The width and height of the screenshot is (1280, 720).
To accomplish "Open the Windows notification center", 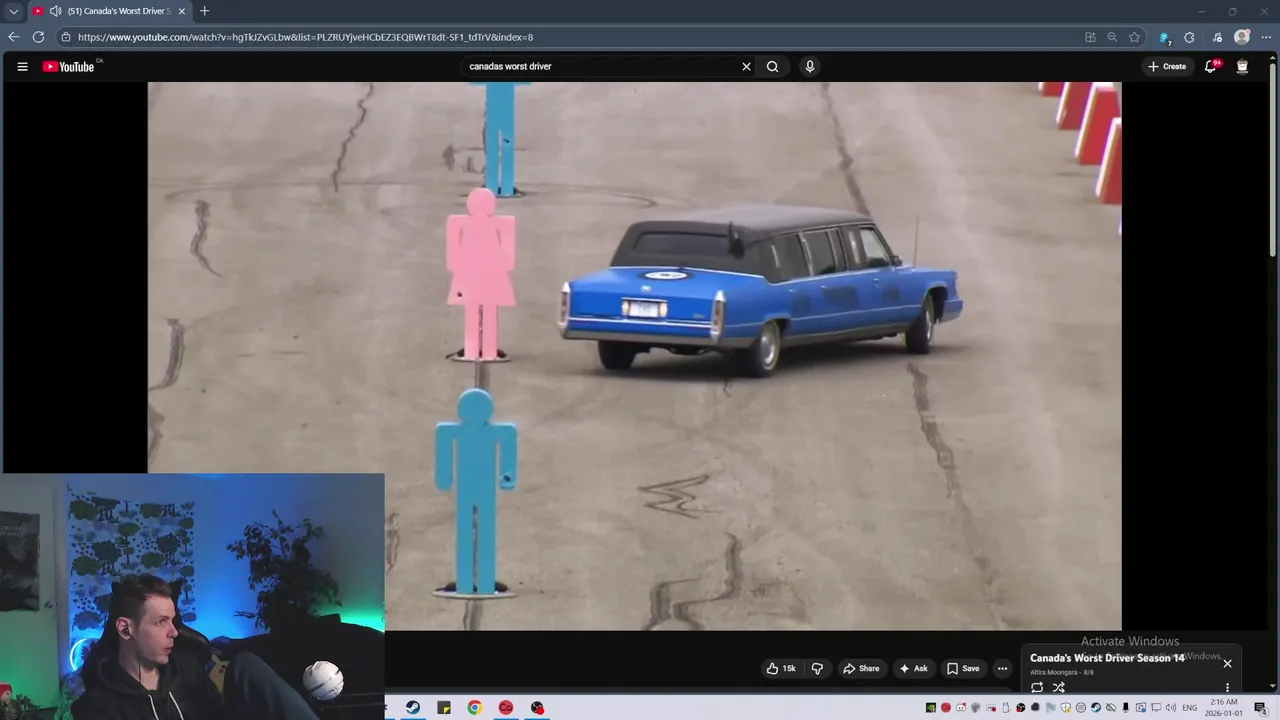I will 1260,708.
